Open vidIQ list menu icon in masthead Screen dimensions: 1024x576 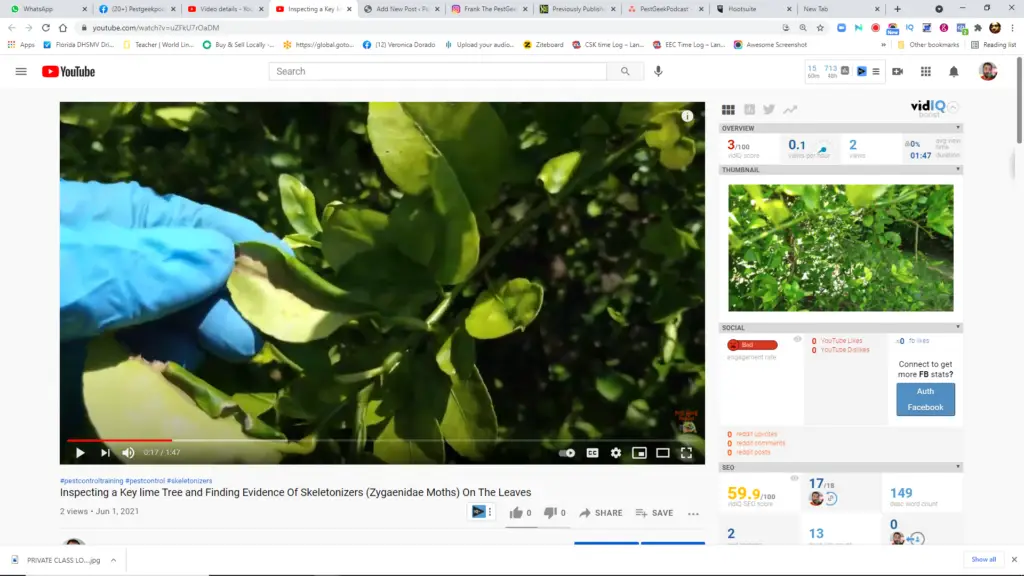point(876,71)
